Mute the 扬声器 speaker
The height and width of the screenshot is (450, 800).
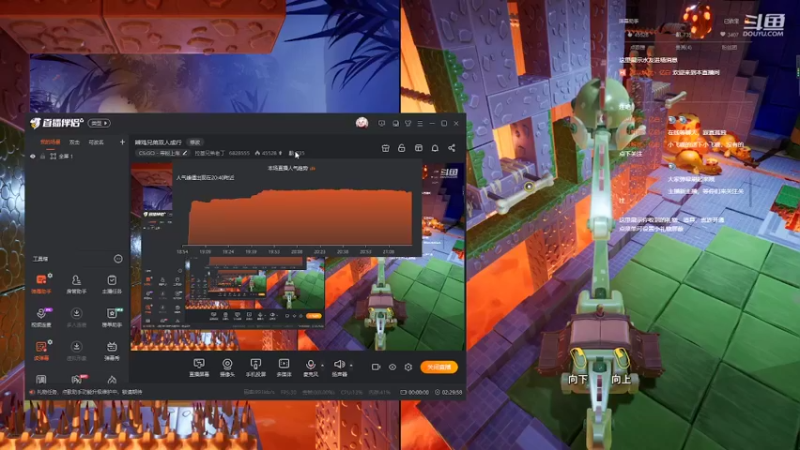(339, 367)
